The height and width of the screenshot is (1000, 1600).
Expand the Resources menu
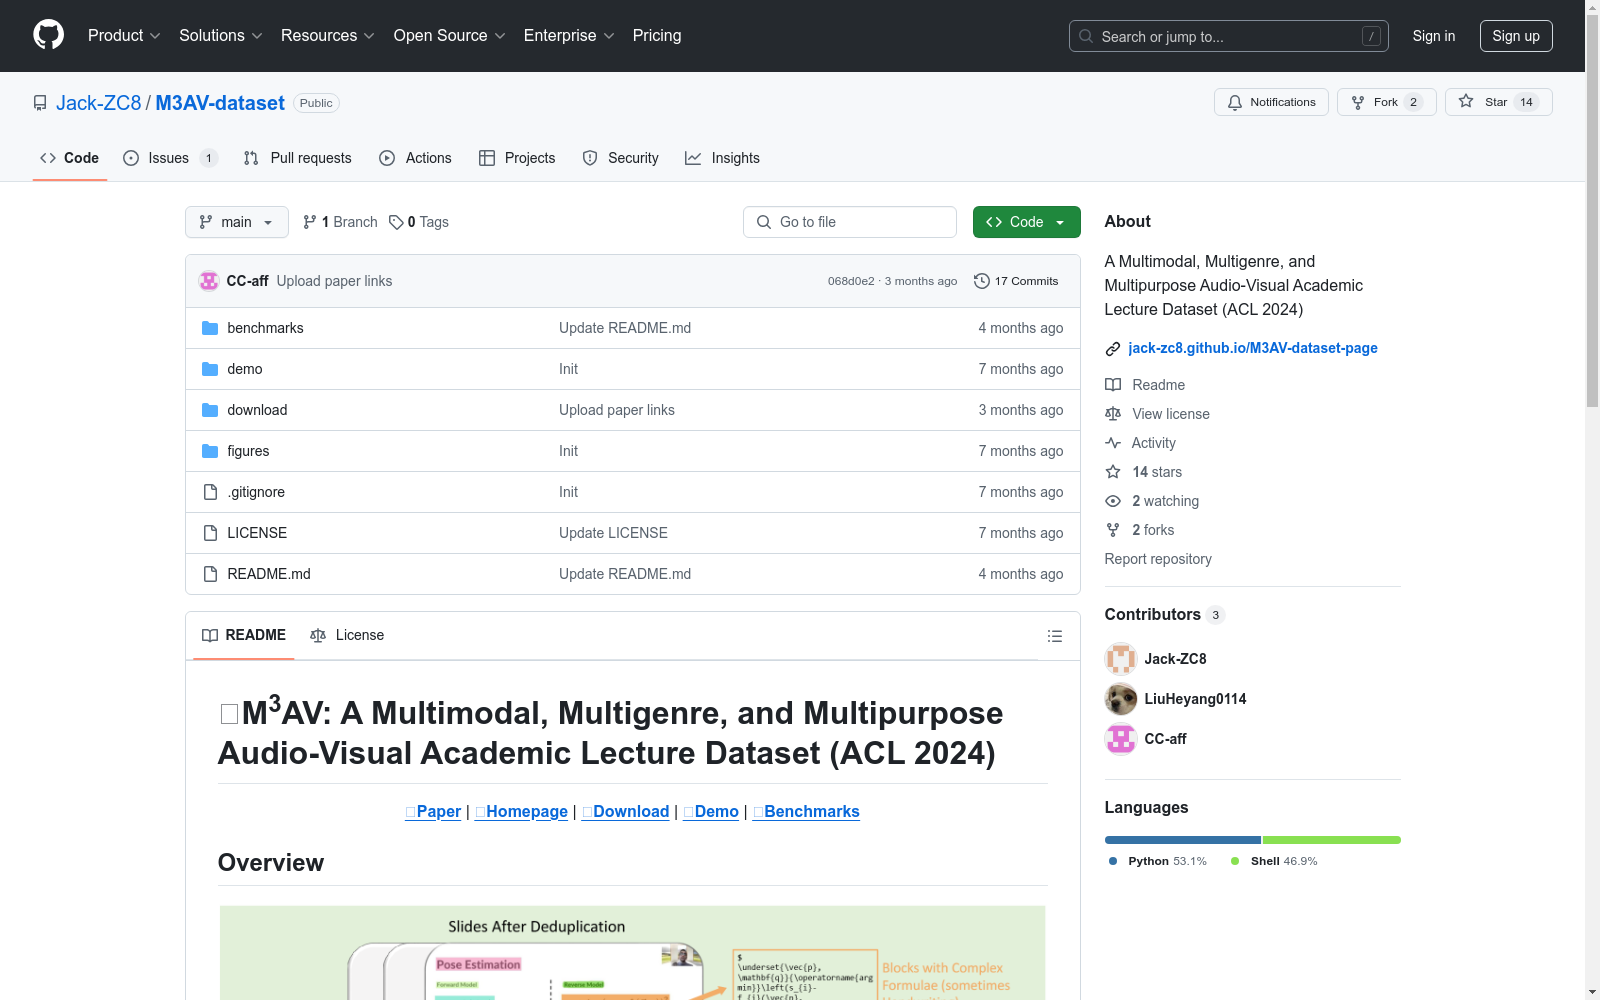(328, 35)
